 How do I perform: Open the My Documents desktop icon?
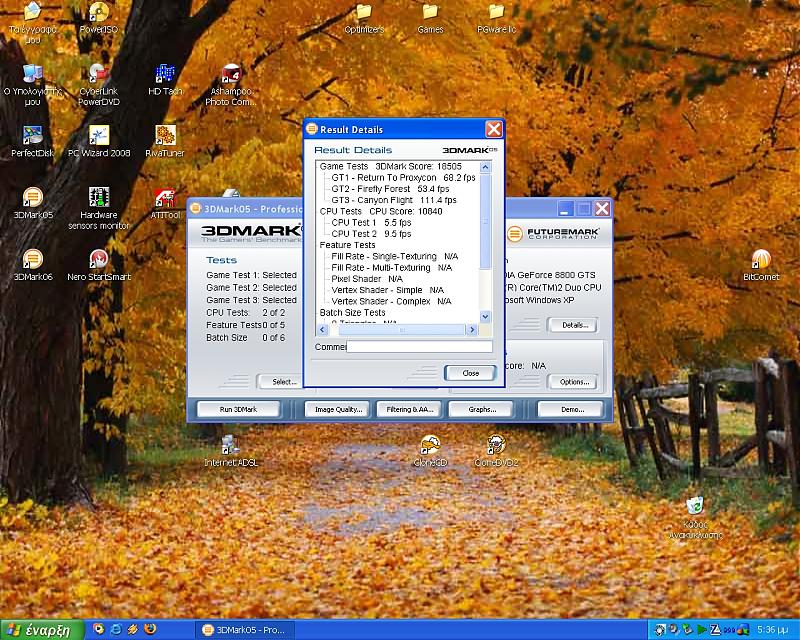coord(32,22)
